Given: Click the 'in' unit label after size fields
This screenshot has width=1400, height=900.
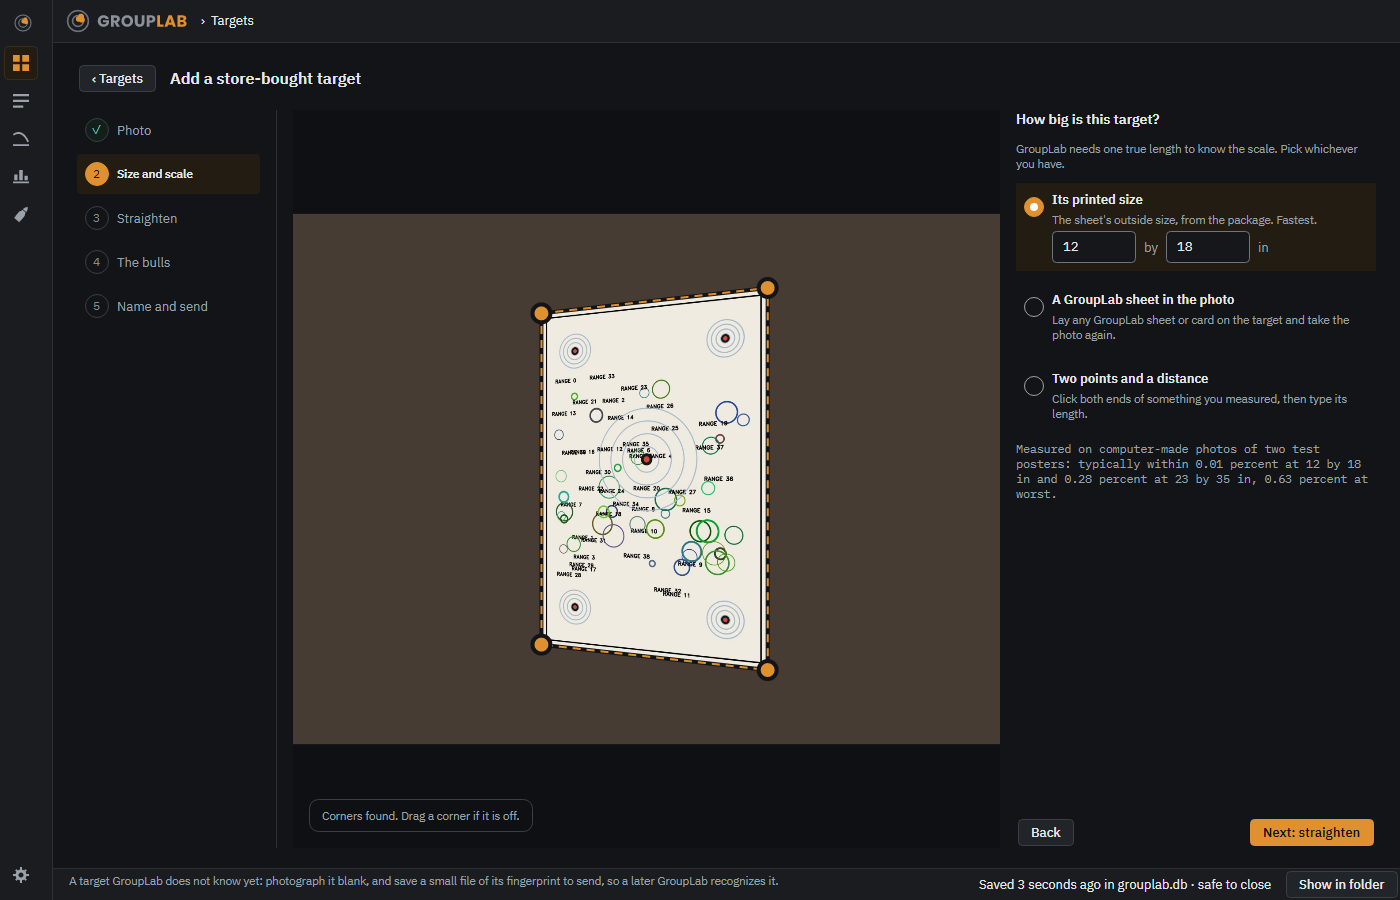Looking at the screenshot, I should click(1263, 247).
